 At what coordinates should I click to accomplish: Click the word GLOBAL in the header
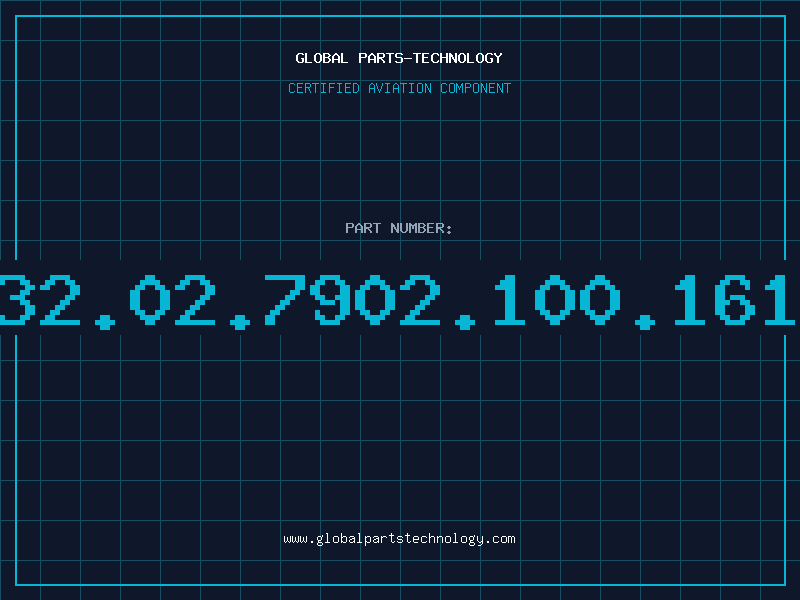click(321, 58)
